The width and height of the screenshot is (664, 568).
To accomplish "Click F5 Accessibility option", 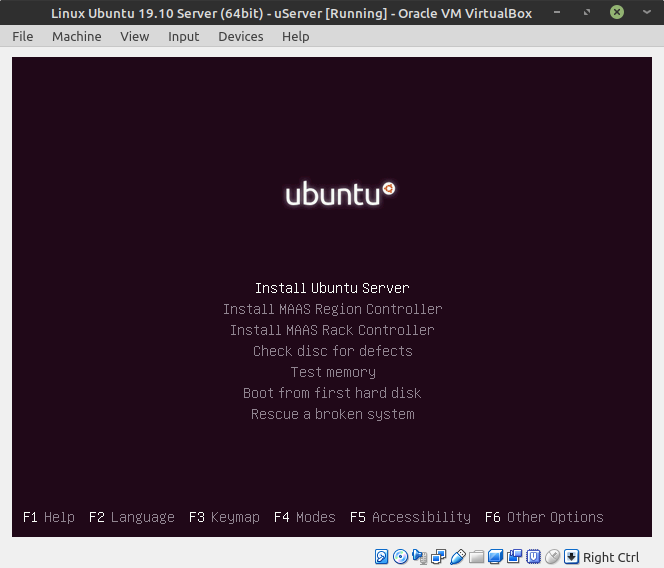I will pyautogui.click(x=410, y=517).
